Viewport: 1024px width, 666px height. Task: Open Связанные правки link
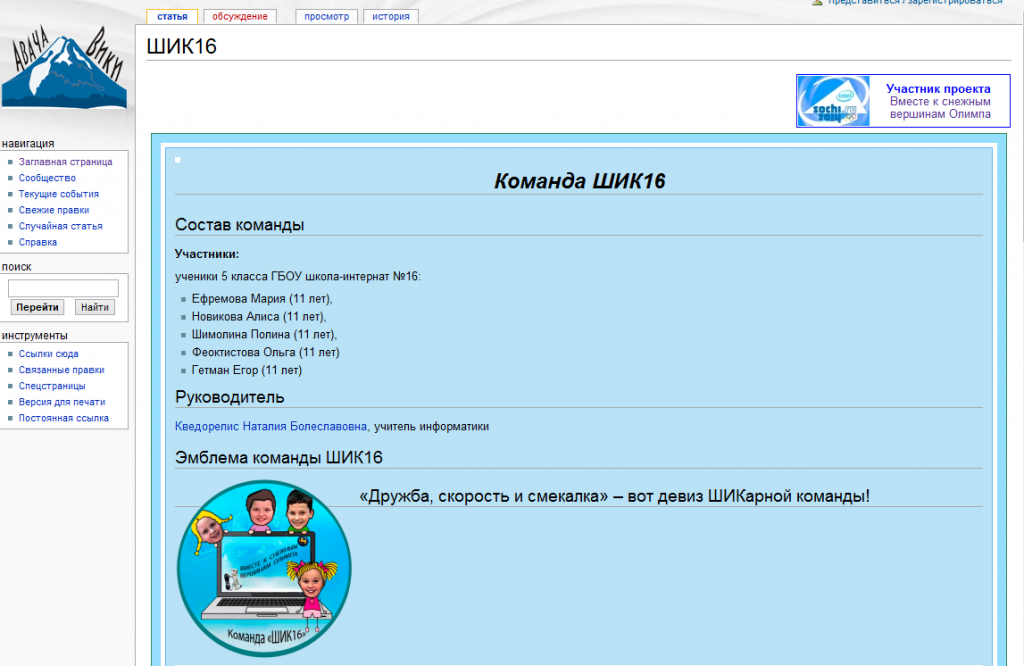[x=61, y=370]
